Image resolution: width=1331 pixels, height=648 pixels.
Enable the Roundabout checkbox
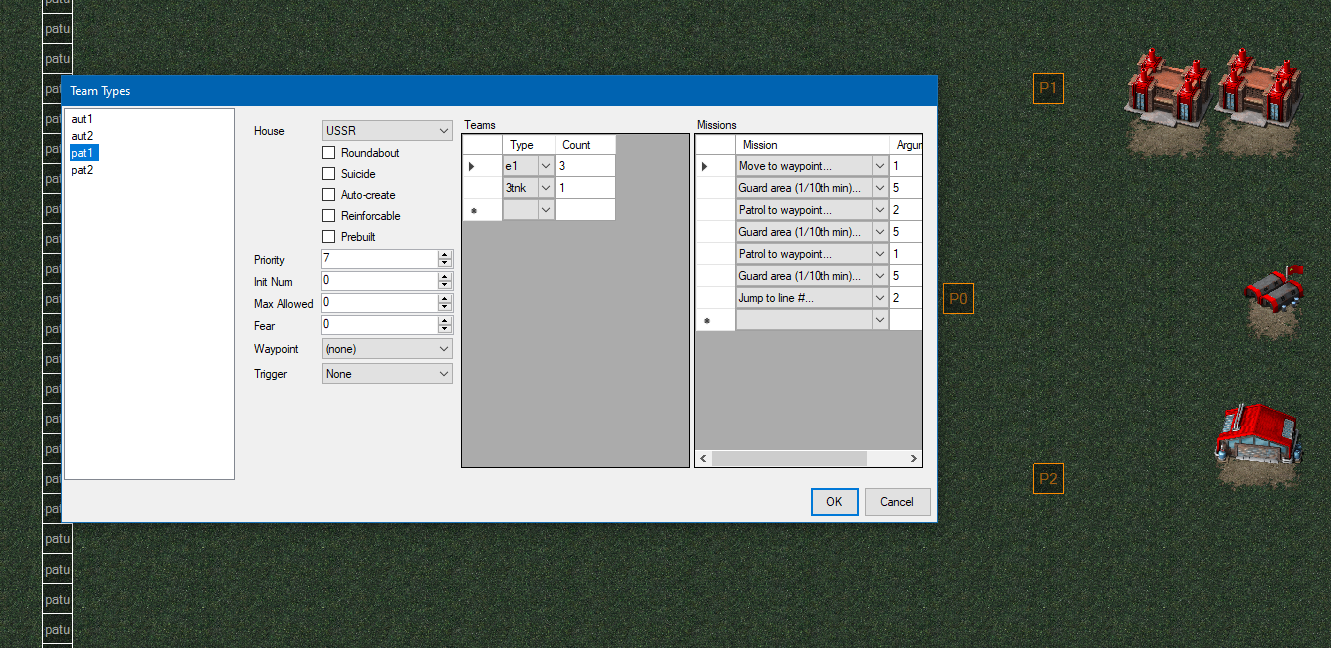point(328,153)
